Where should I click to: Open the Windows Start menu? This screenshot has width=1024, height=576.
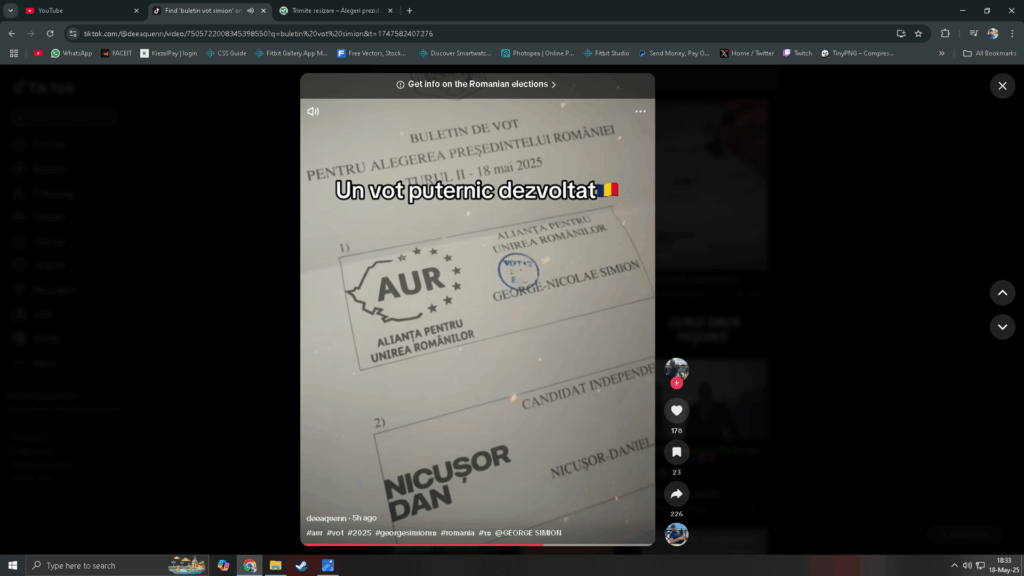coord(12,566)
